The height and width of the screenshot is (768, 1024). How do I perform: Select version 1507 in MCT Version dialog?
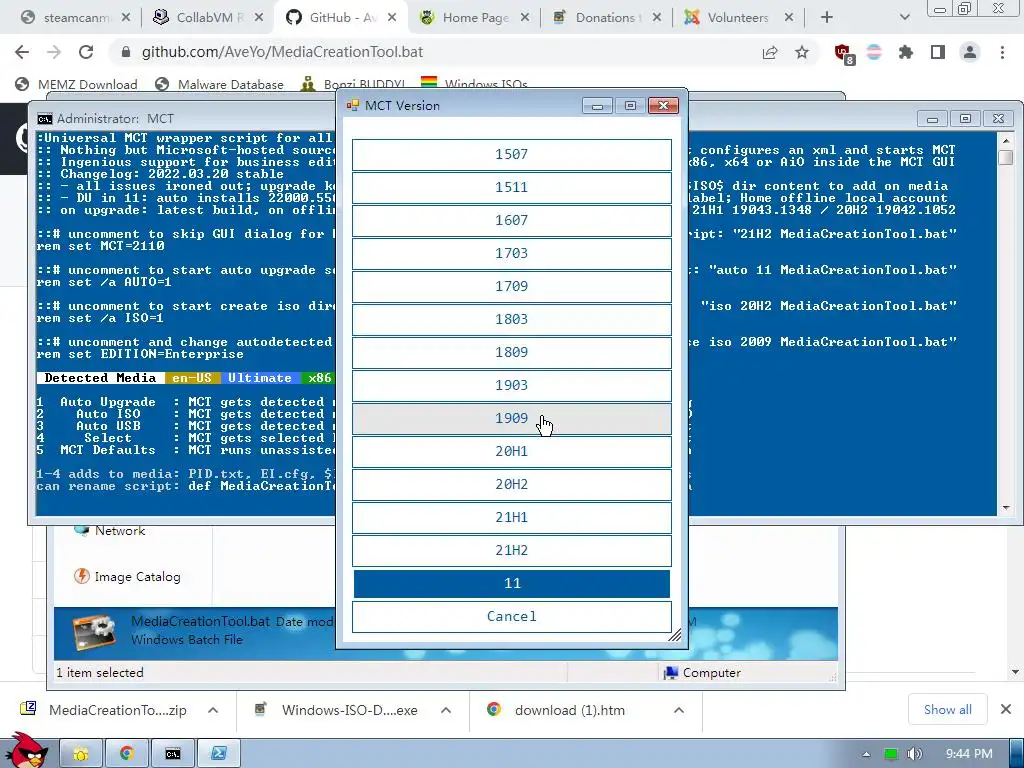coord(511,154)
